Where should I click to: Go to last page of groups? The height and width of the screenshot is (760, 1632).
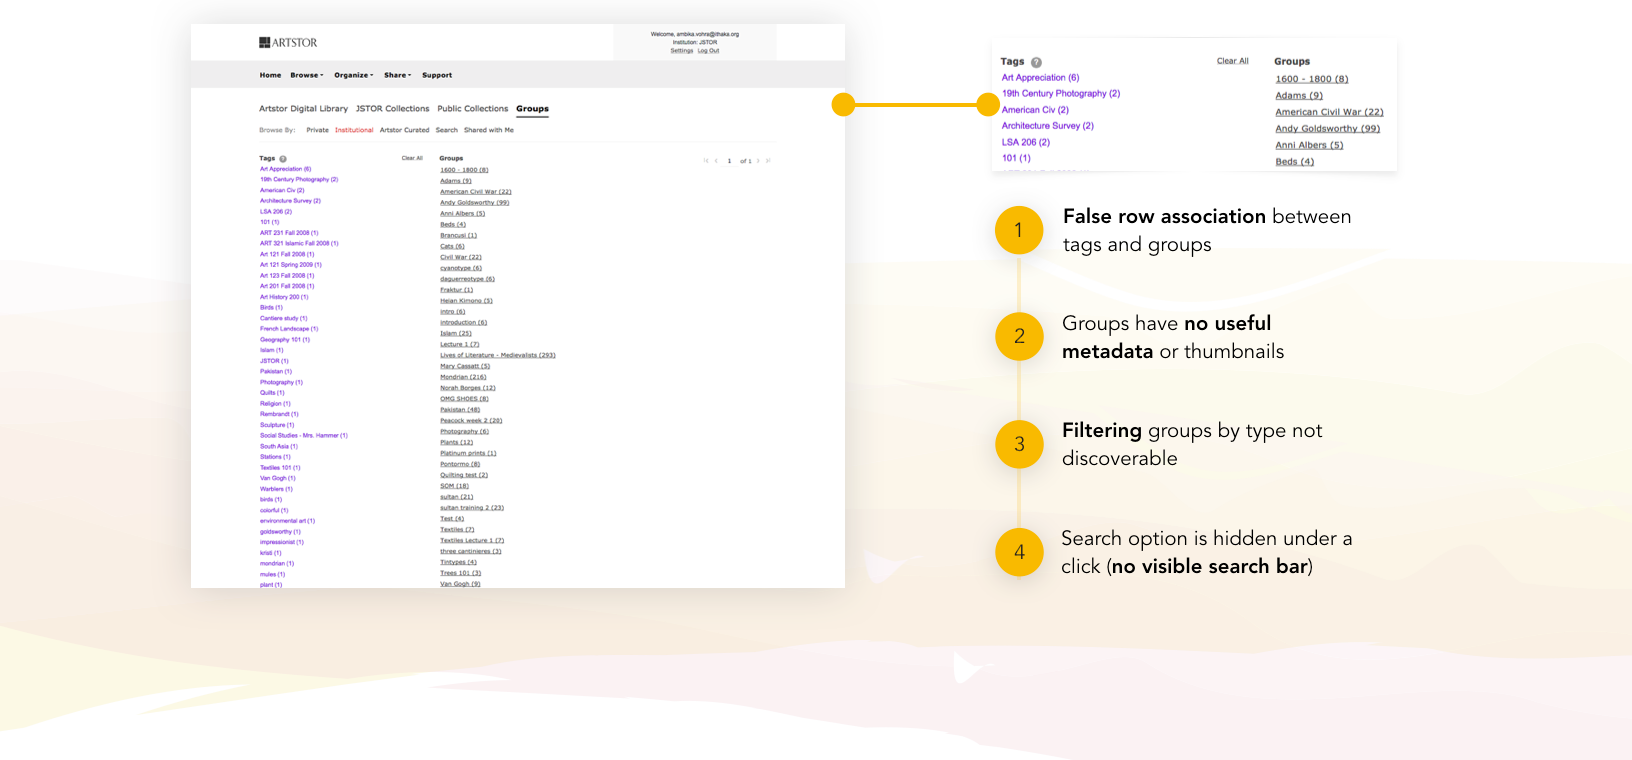click(768, 161)
